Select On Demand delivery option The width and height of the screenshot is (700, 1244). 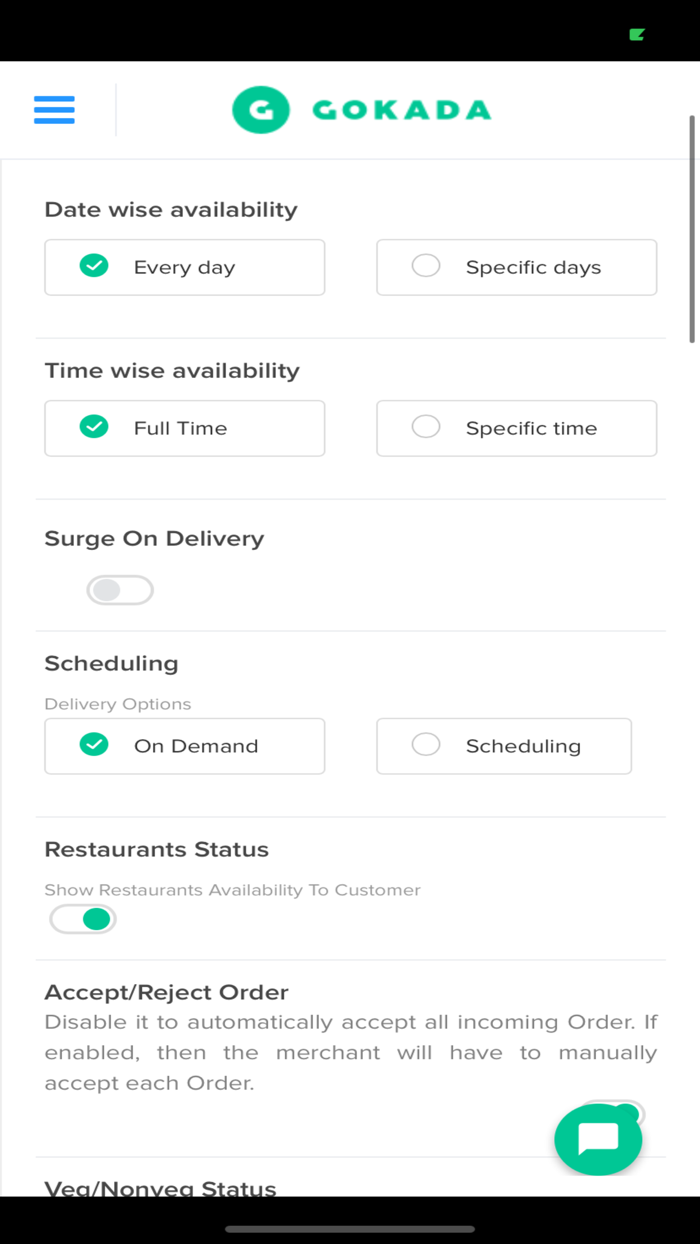tap(185, 746)
